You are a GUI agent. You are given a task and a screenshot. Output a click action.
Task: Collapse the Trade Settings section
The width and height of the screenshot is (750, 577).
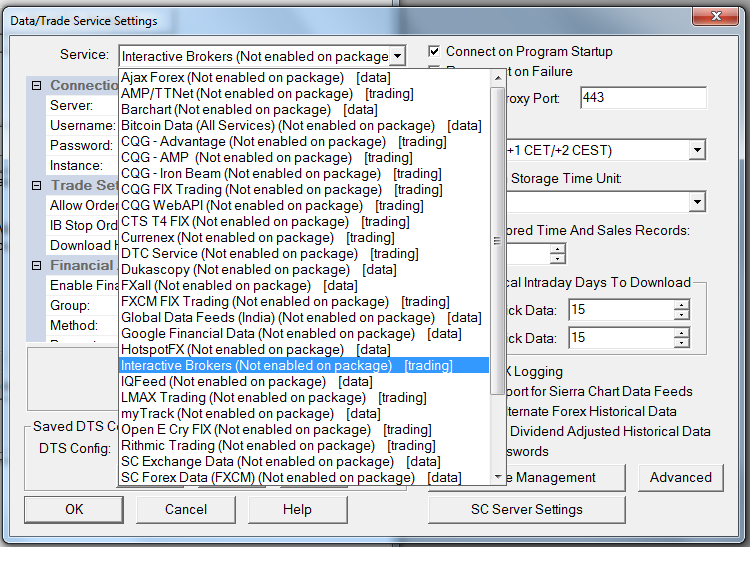click(36, 186)
